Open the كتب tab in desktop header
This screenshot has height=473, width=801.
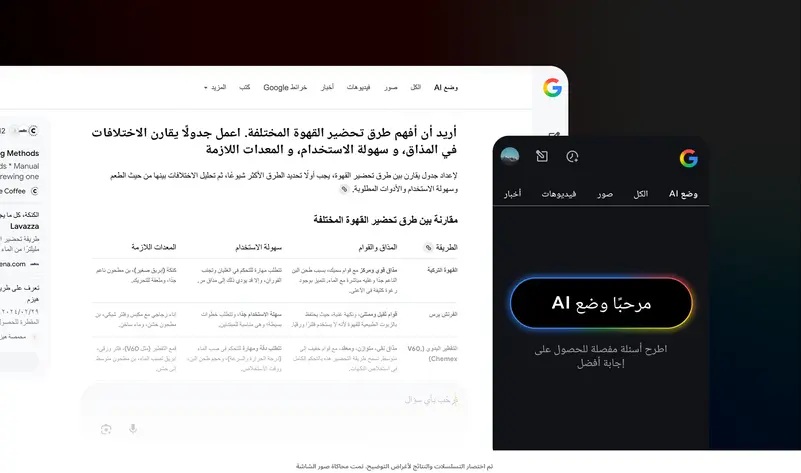pyautogui.click(x=244, y=88)
